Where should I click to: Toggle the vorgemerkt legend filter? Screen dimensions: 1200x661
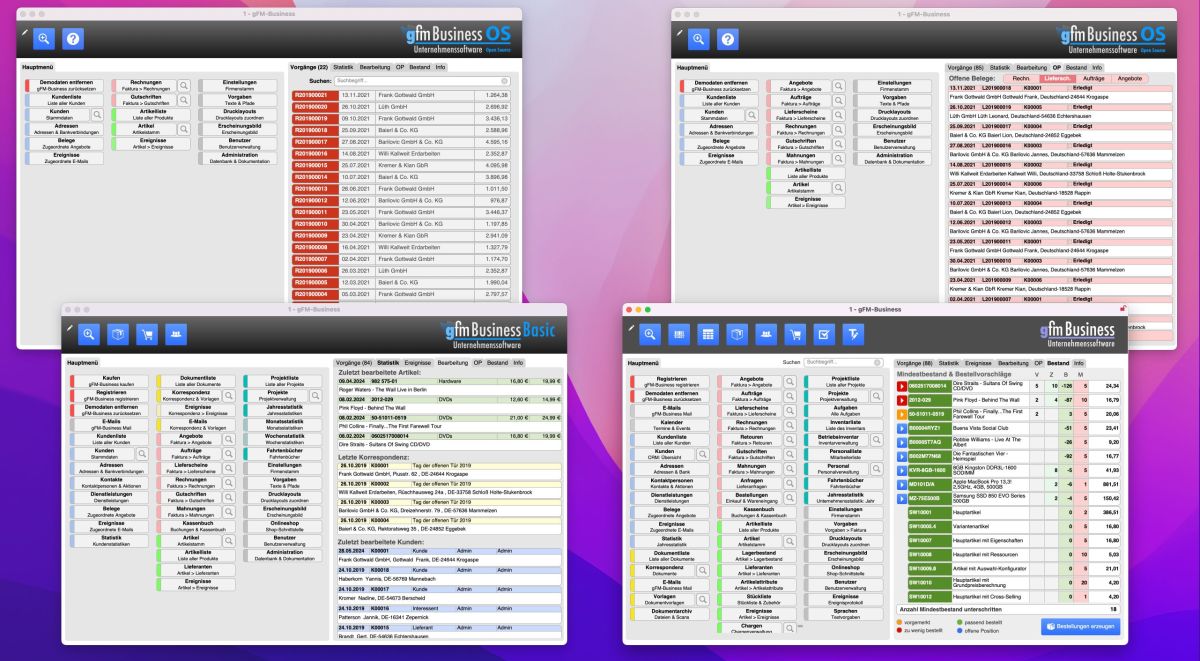tap(899, 621)
